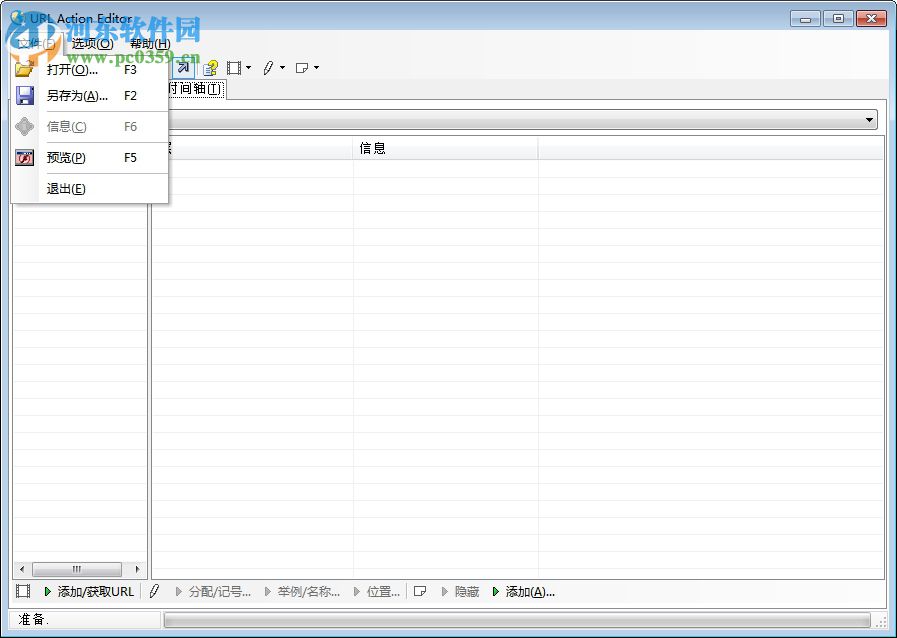Expand the pencil icon's dropdown arrow
The width and height of the screenshot is (897, 638).
click(281, 68)
